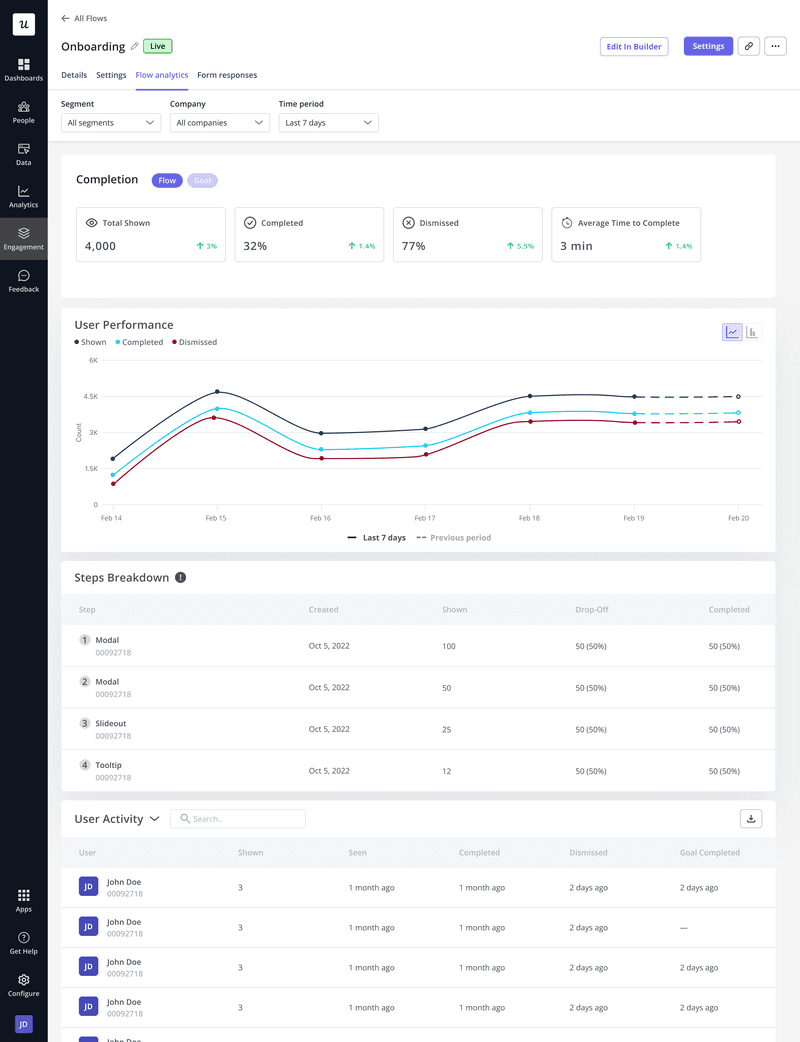Open the Steps Breakdown info tooltip
This screenshot has width=800, height=1042.
click(180, 577)
